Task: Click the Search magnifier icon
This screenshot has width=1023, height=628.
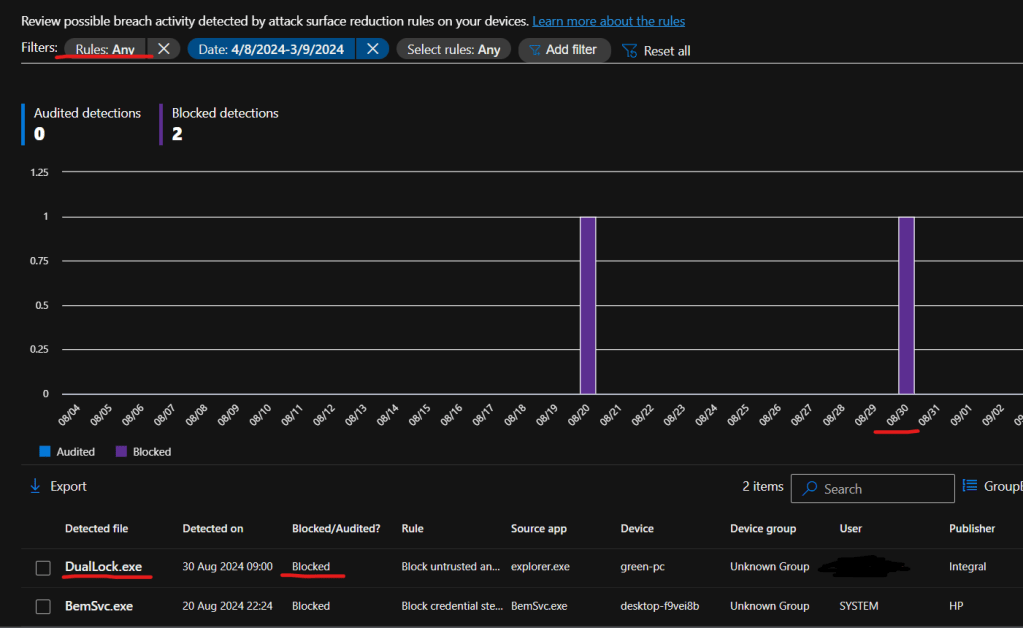Action: click(x=810, y=489)
